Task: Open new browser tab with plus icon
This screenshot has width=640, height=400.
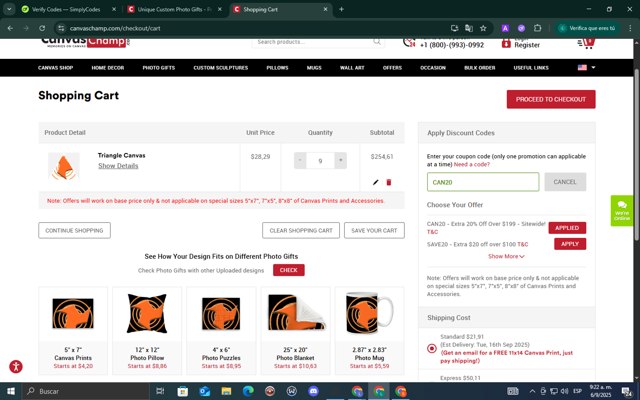Action: point(341,9)
